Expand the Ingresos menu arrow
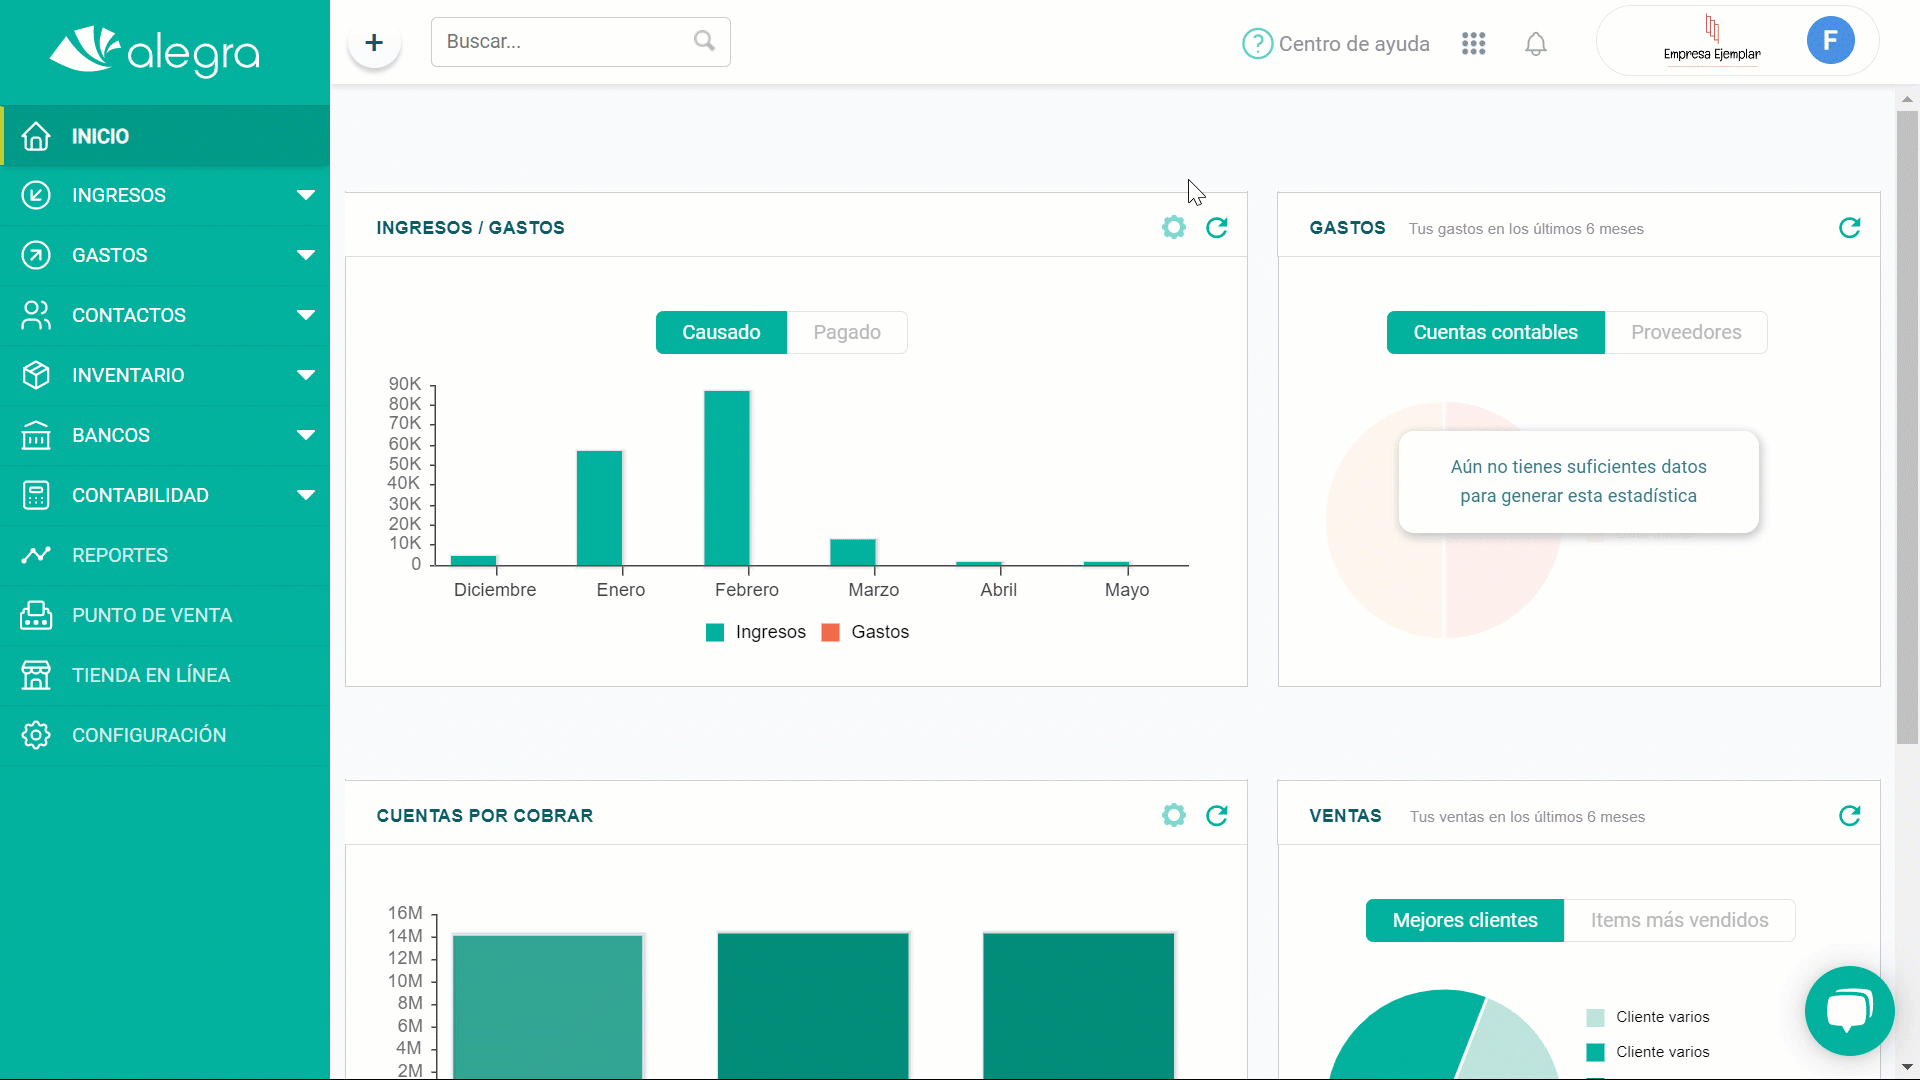Viewport: 1920px width, 1080px height. tap(306, 195)
